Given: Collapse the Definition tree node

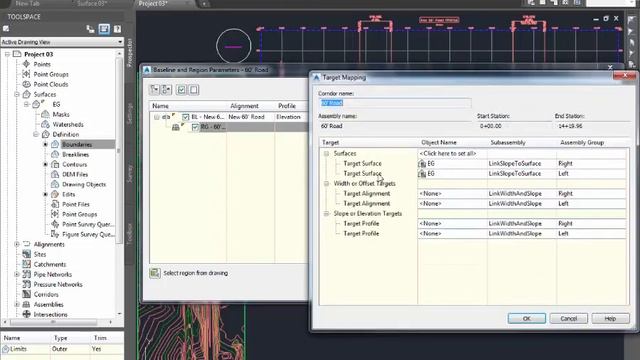Looking at the screenshot, I should pos(36,134).
